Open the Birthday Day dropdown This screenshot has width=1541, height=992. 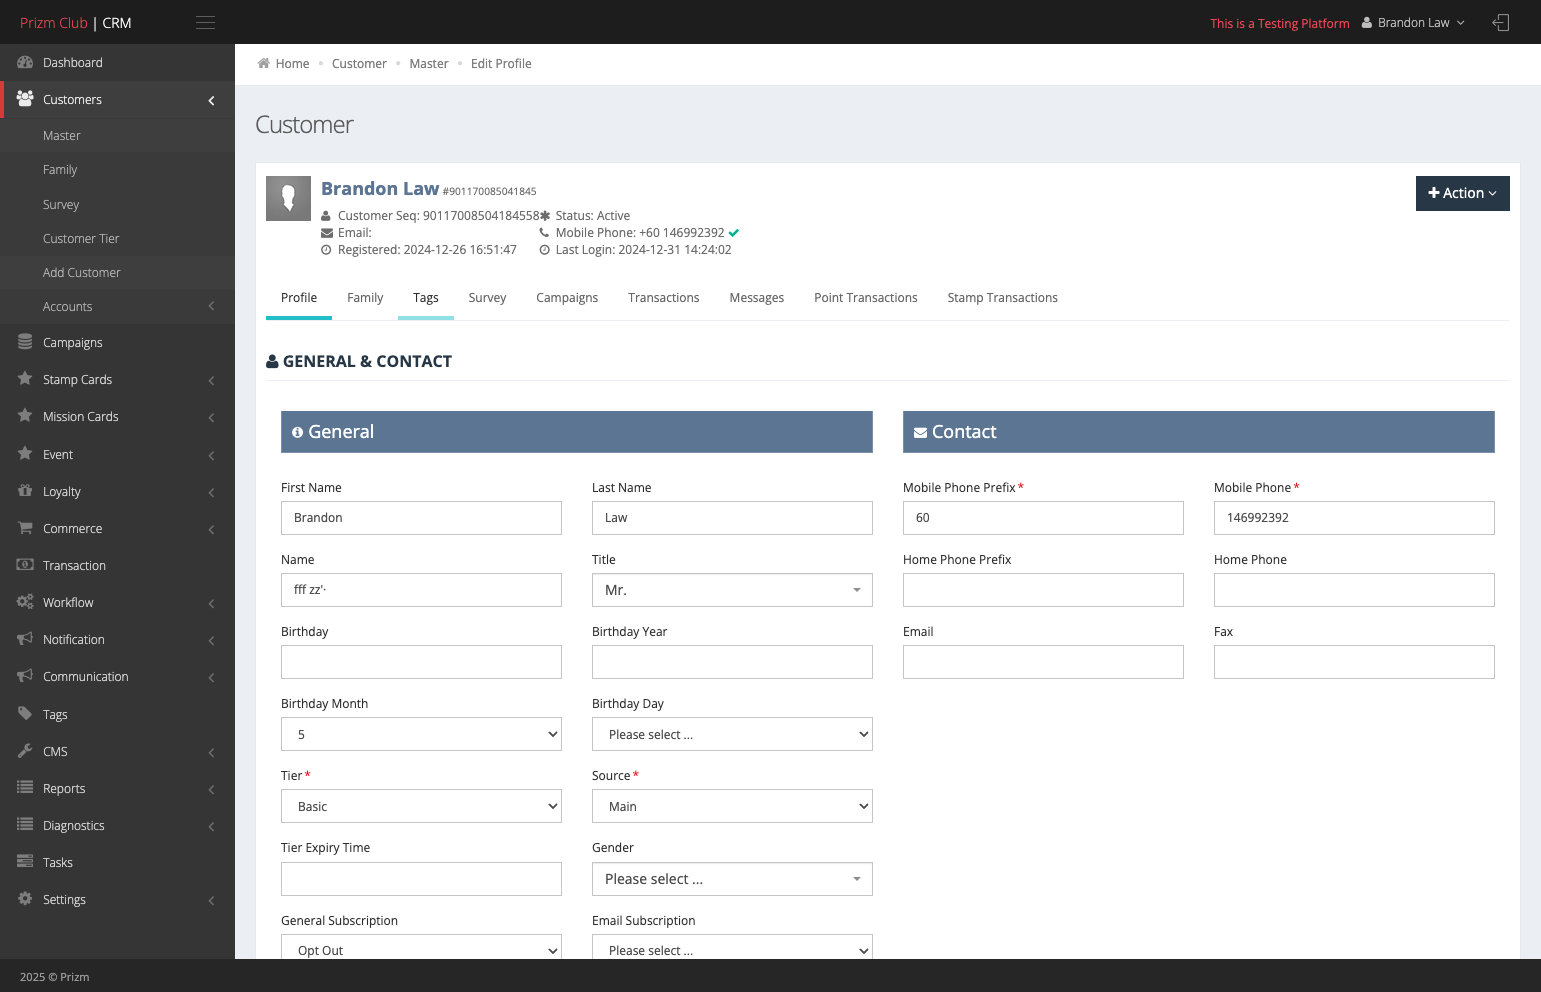pos(732,734)
